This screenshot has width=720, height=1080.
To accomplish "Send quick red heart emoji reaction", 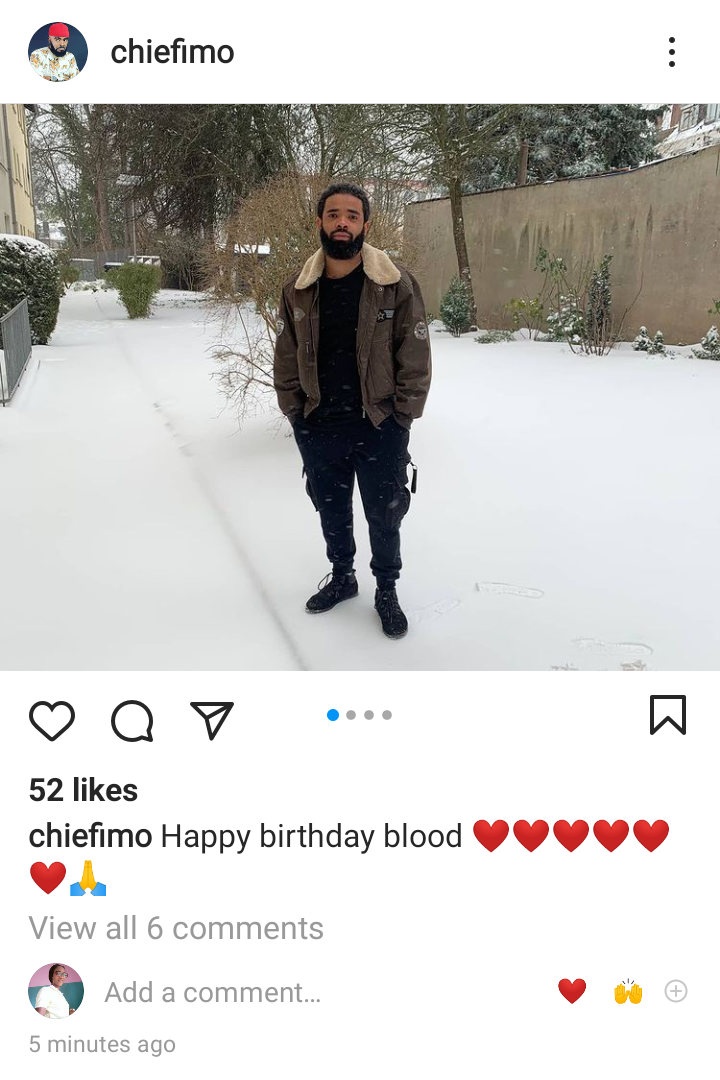I will click(x=572, y=991).
